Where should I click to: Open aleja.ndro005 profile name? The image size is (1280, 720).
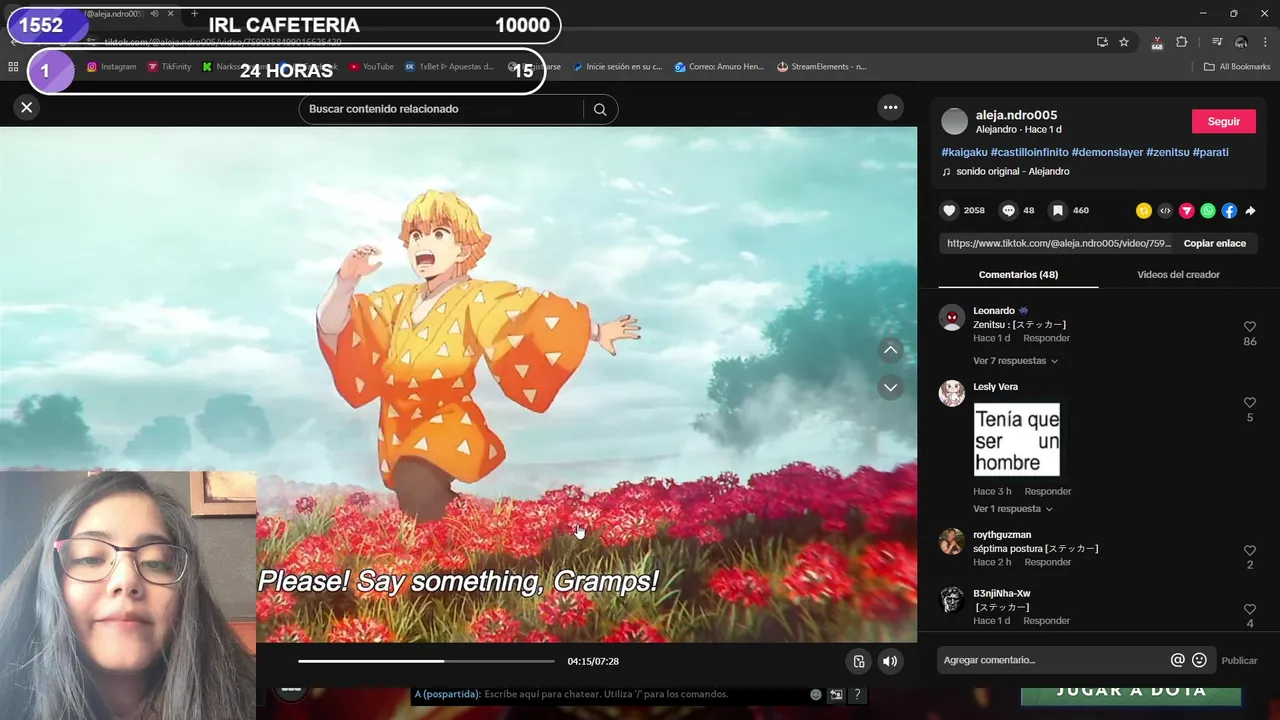(x=1016, y=115)
